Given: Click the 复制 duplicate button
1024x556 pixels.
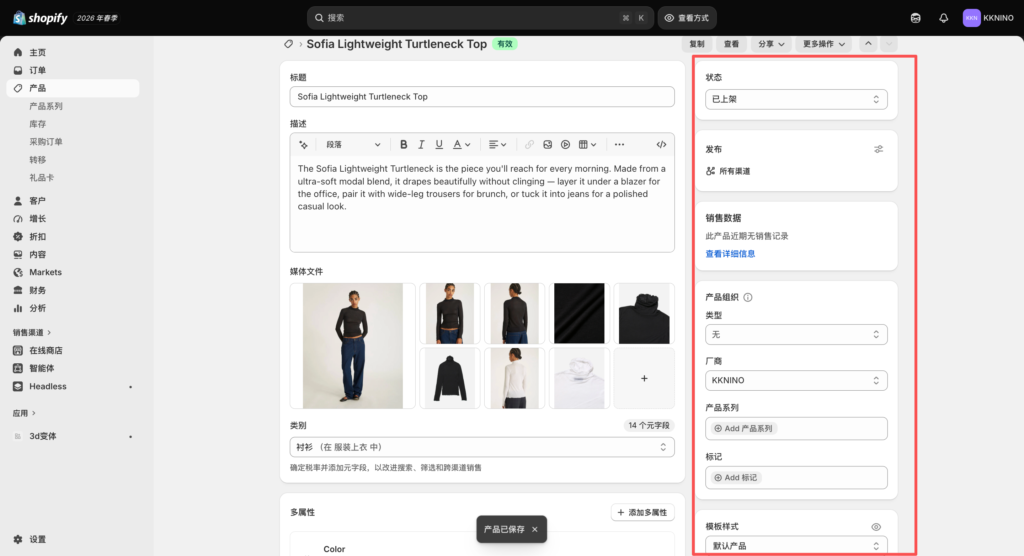Looking at the screenshot, I should point(697,44).
